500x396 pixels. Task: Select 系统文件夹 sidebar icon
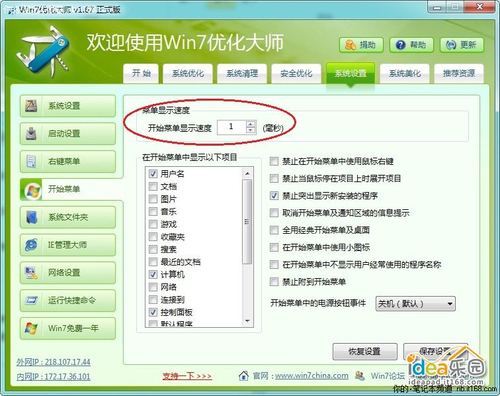tap(31, 217)
